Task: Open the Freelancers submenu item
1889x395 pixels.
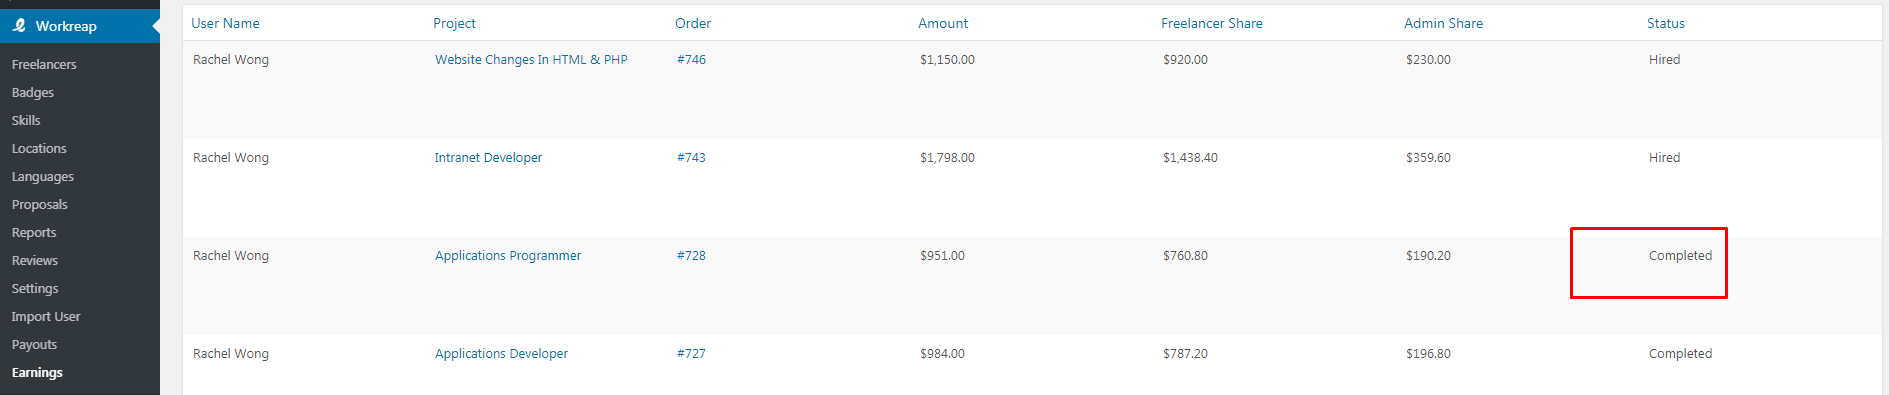Action: [44, 64]
